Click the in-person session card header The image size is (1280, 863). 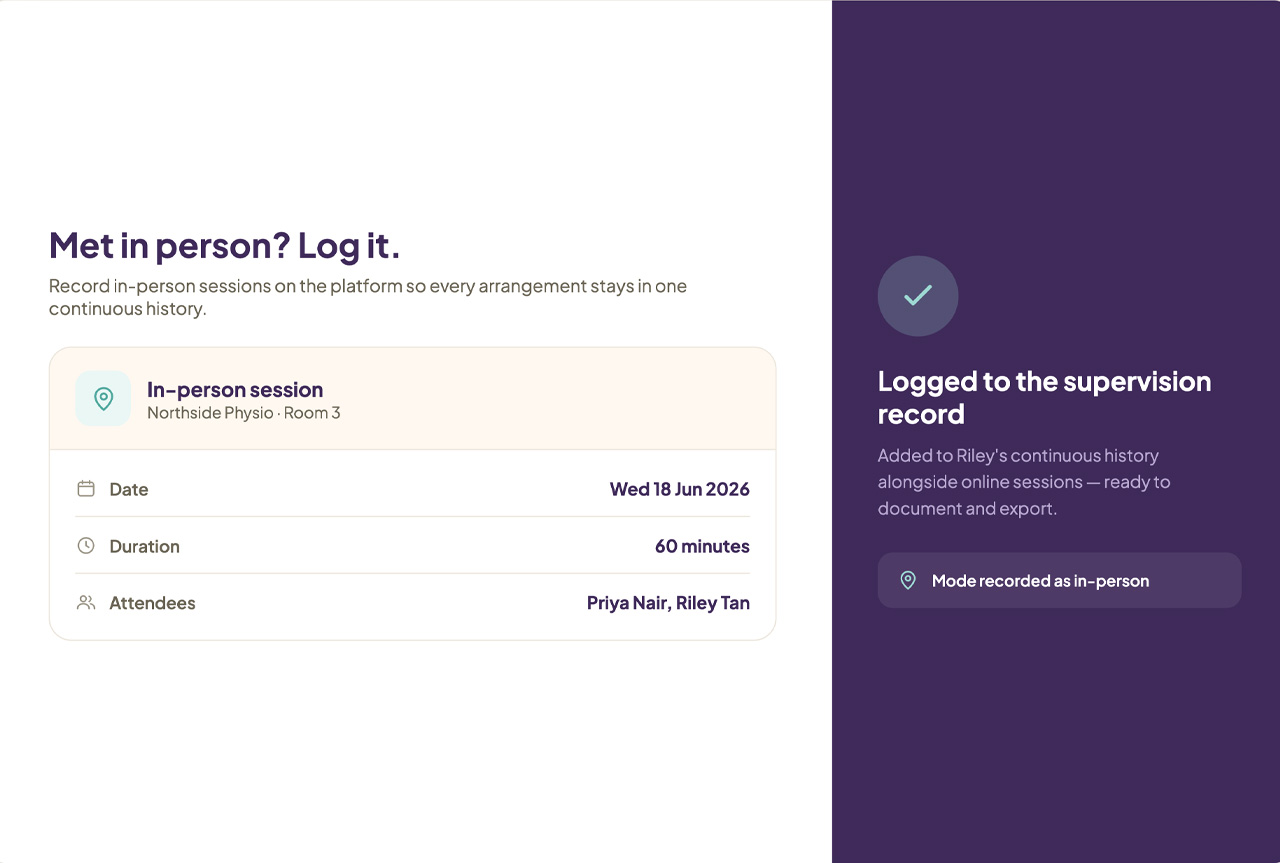coord(412,398)
